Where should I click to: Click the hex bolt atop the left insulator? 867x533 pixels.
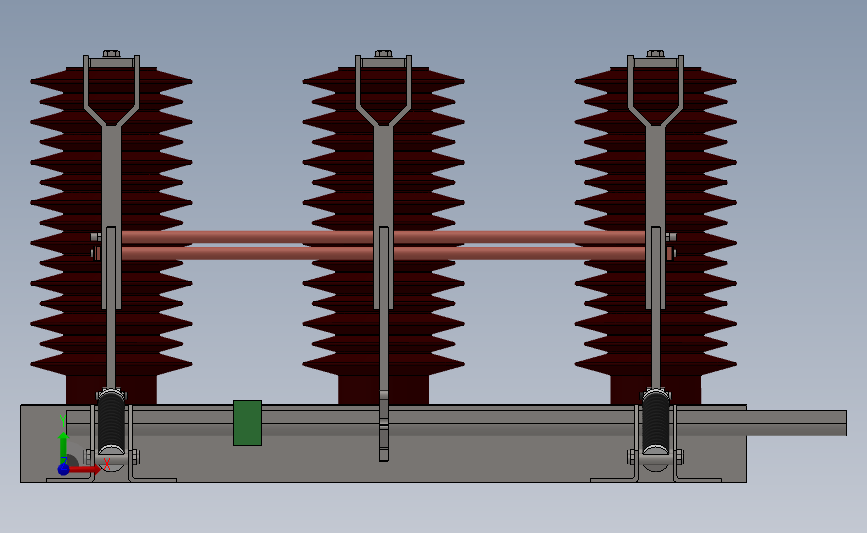(x=111, y=54)
